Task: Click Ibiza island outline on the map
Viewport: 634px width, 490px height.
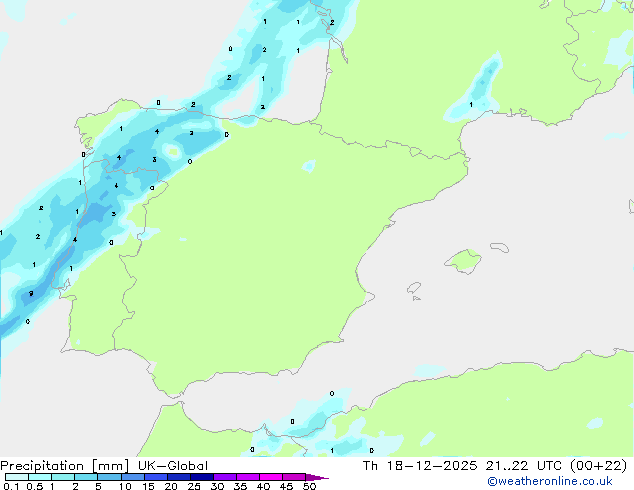Action: click(414, 288)
